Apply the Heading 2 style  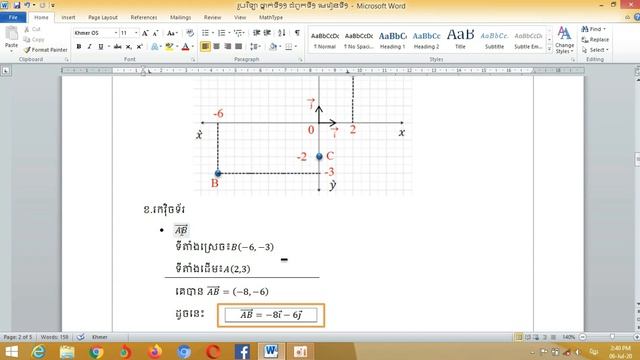click(426, 40)
